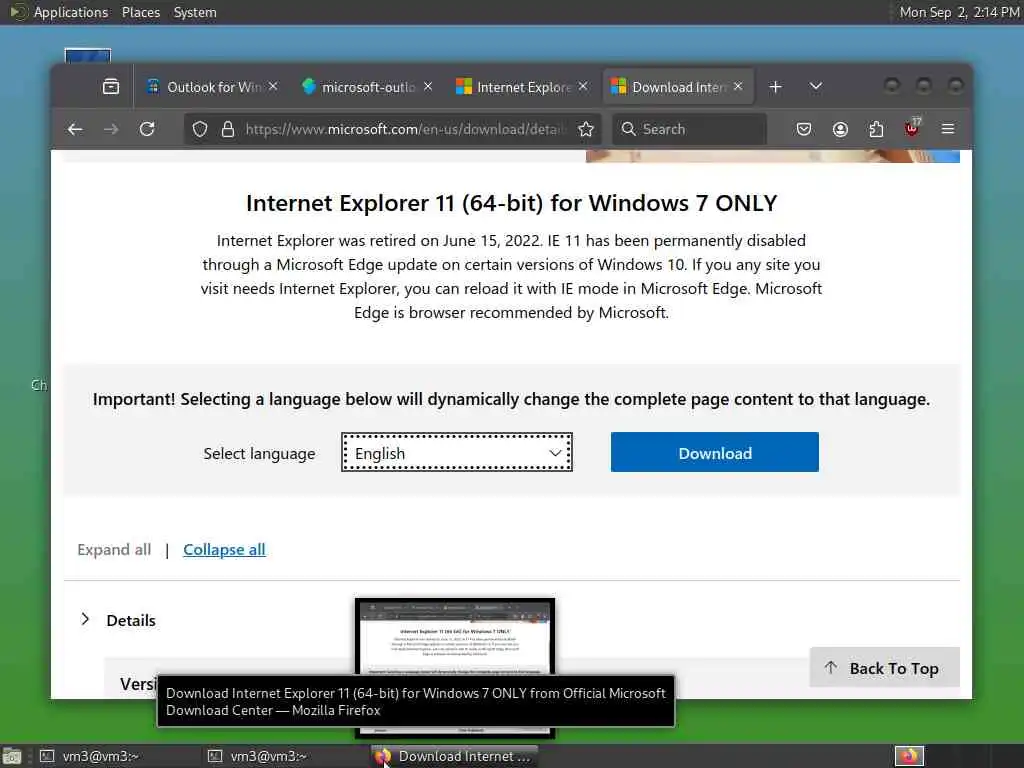Click the padlock site info icon
Image resolution: width=1024 pixels, height=768 pixels.
click(x=227, y=129)
